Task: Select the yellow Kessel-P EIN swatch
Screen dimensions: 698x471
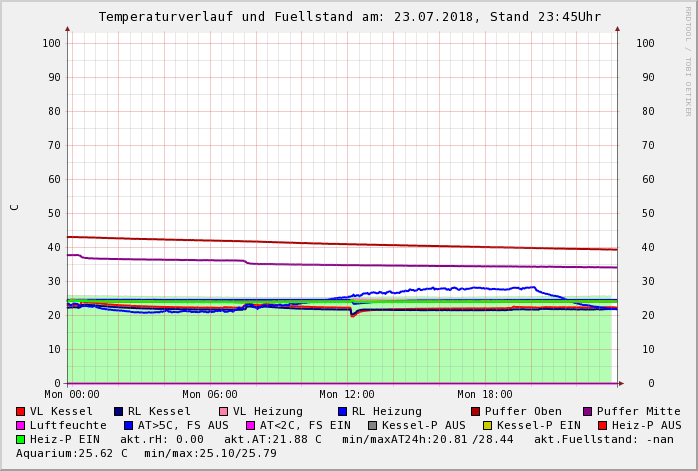Action: [488, 426]
